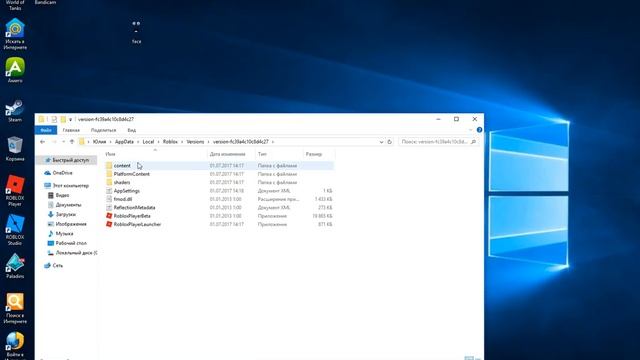This screenshot has width=640, height=360.
Task: Open the Steam desktop shortcut
Action: (x=15, y=111)
